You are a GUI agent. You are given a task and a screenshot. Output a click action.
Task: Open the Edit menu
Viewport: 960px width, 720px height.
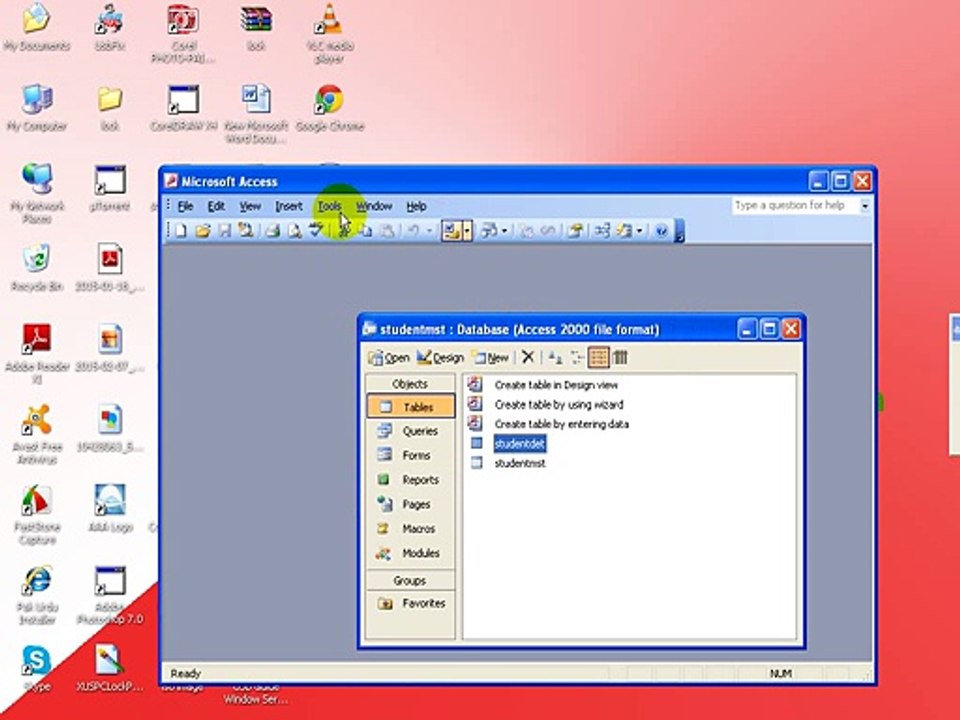216,206
